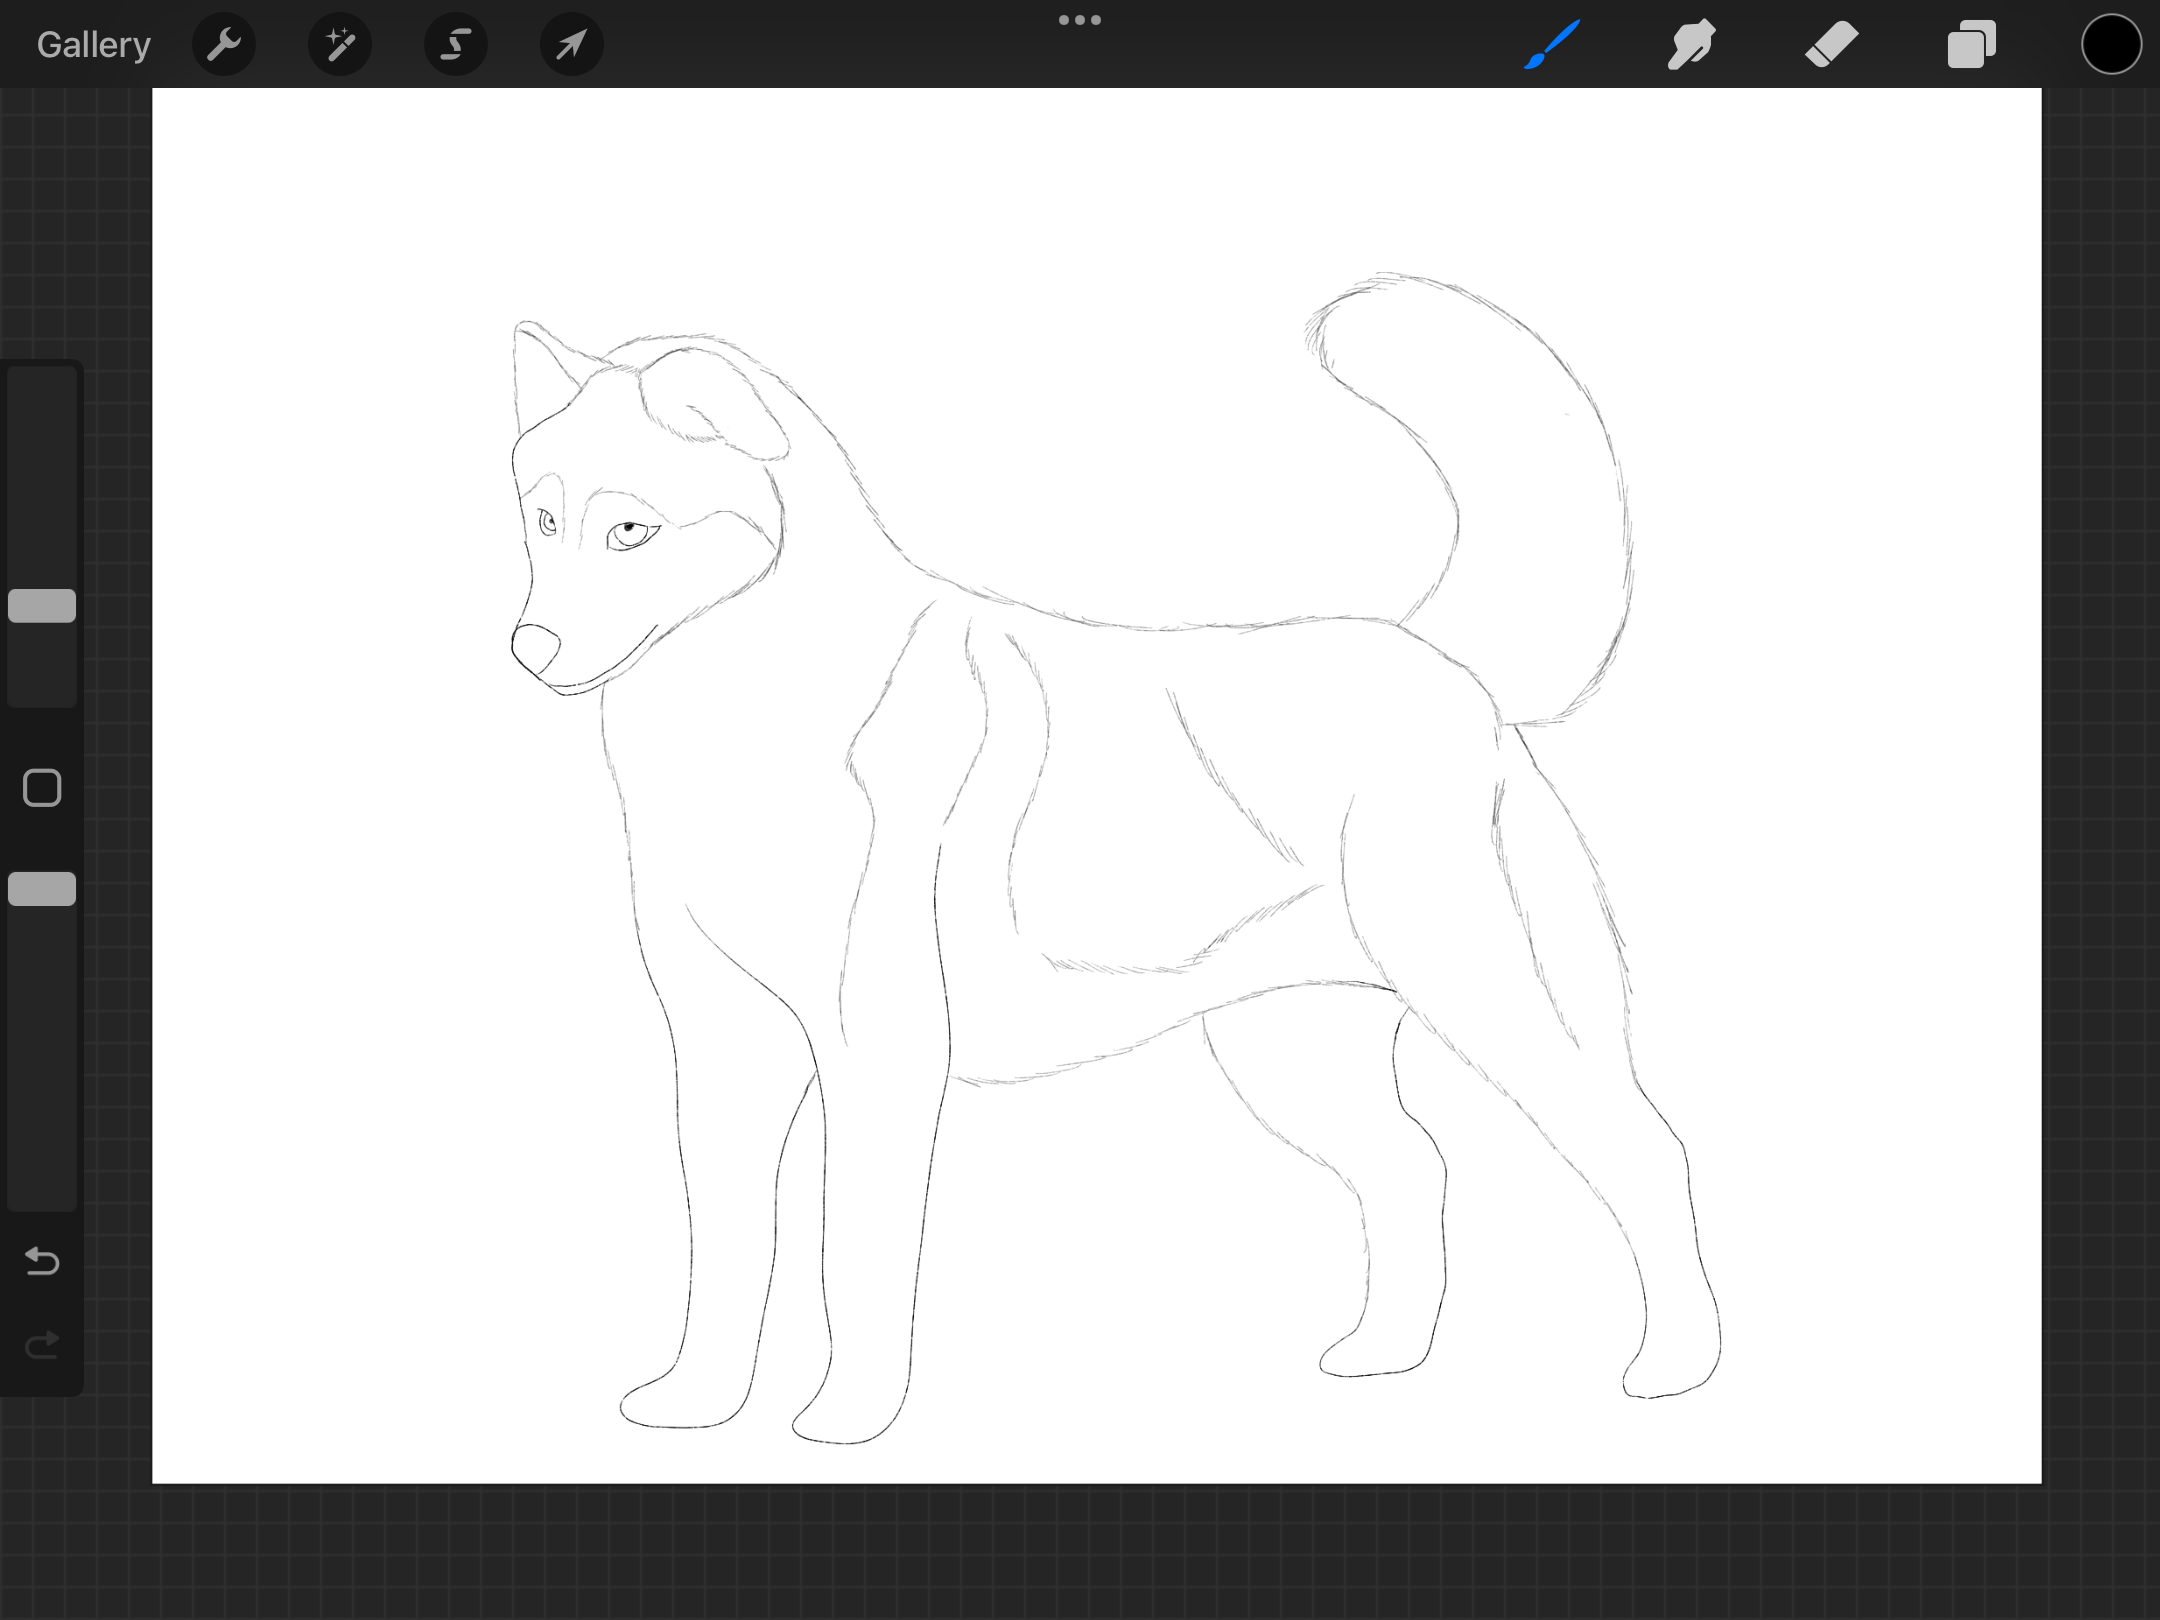Image resolution: width=2160 pixels, height=1620 pixels.
Task: Select the Eraser tool
Action: tap(1832, 45)
